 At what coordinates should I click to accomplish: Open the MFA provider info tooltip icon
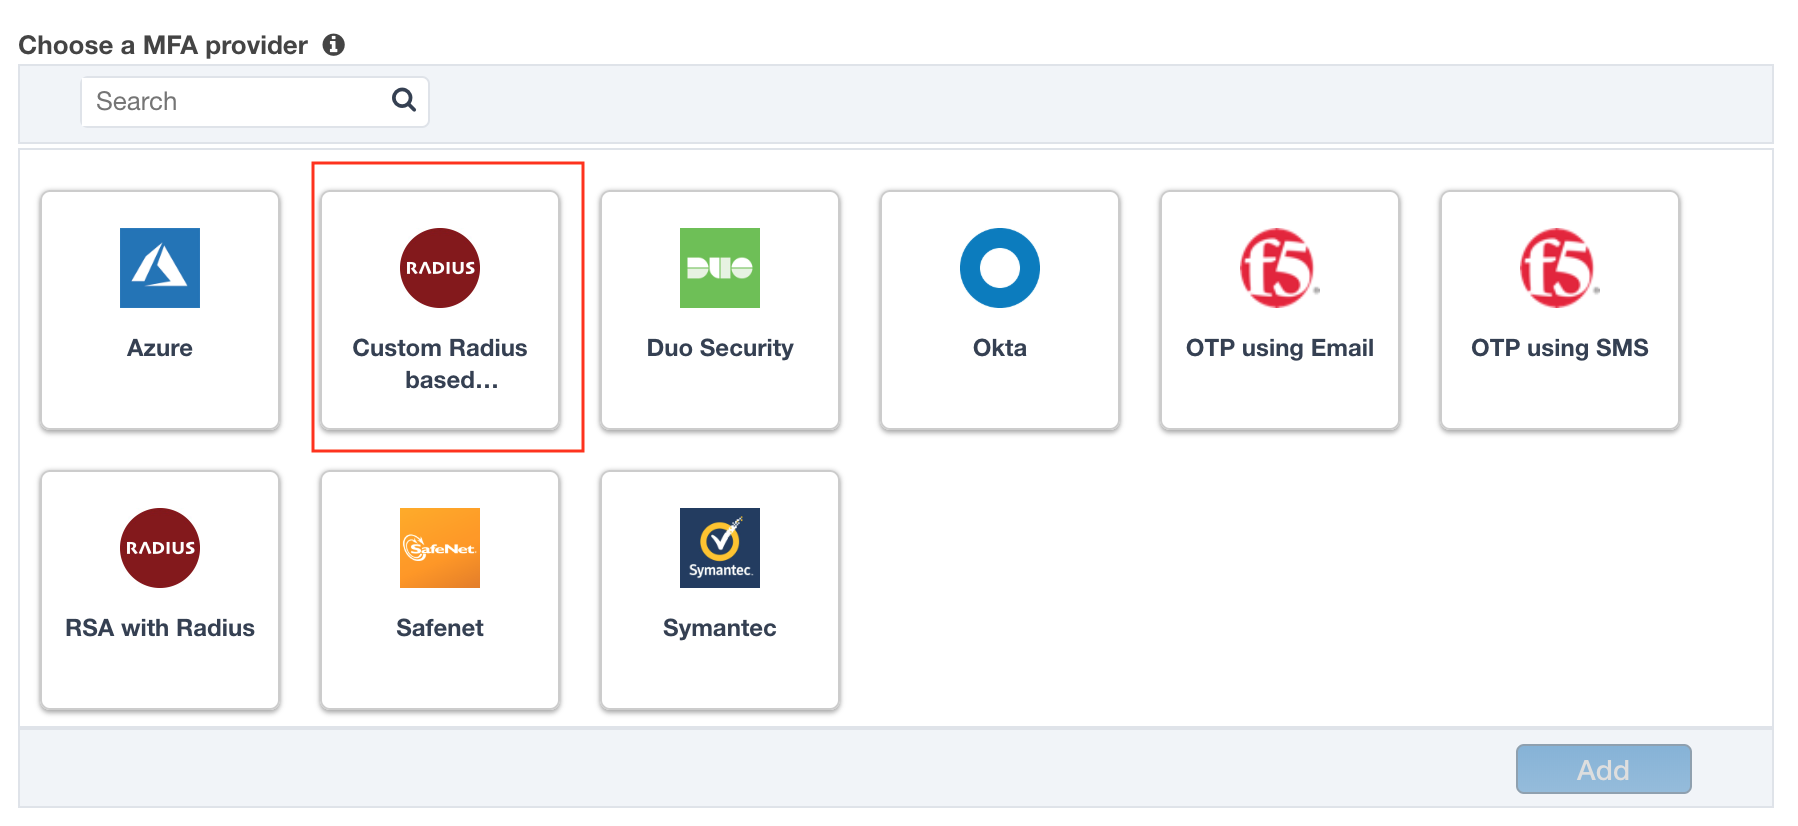pos(334,45)
